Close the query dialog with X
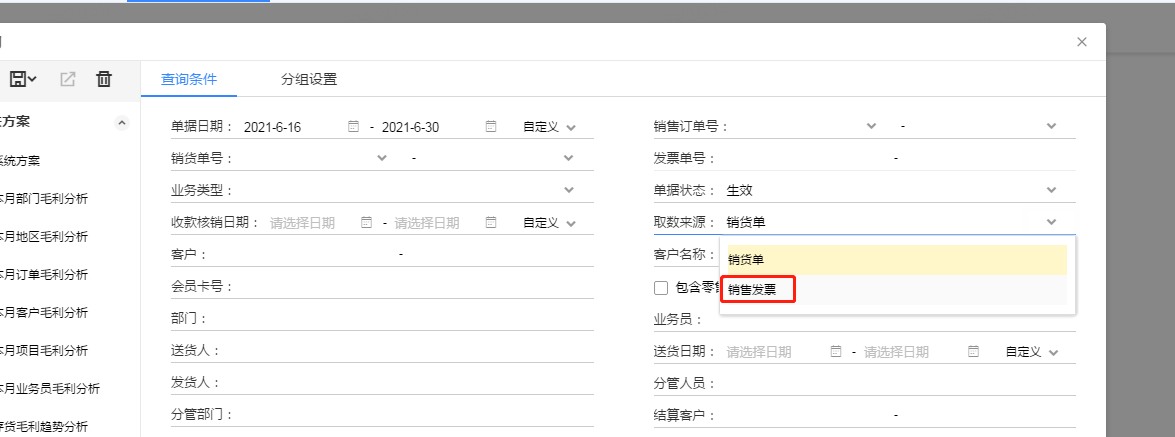1175x437 pixels. point(1081,42)
